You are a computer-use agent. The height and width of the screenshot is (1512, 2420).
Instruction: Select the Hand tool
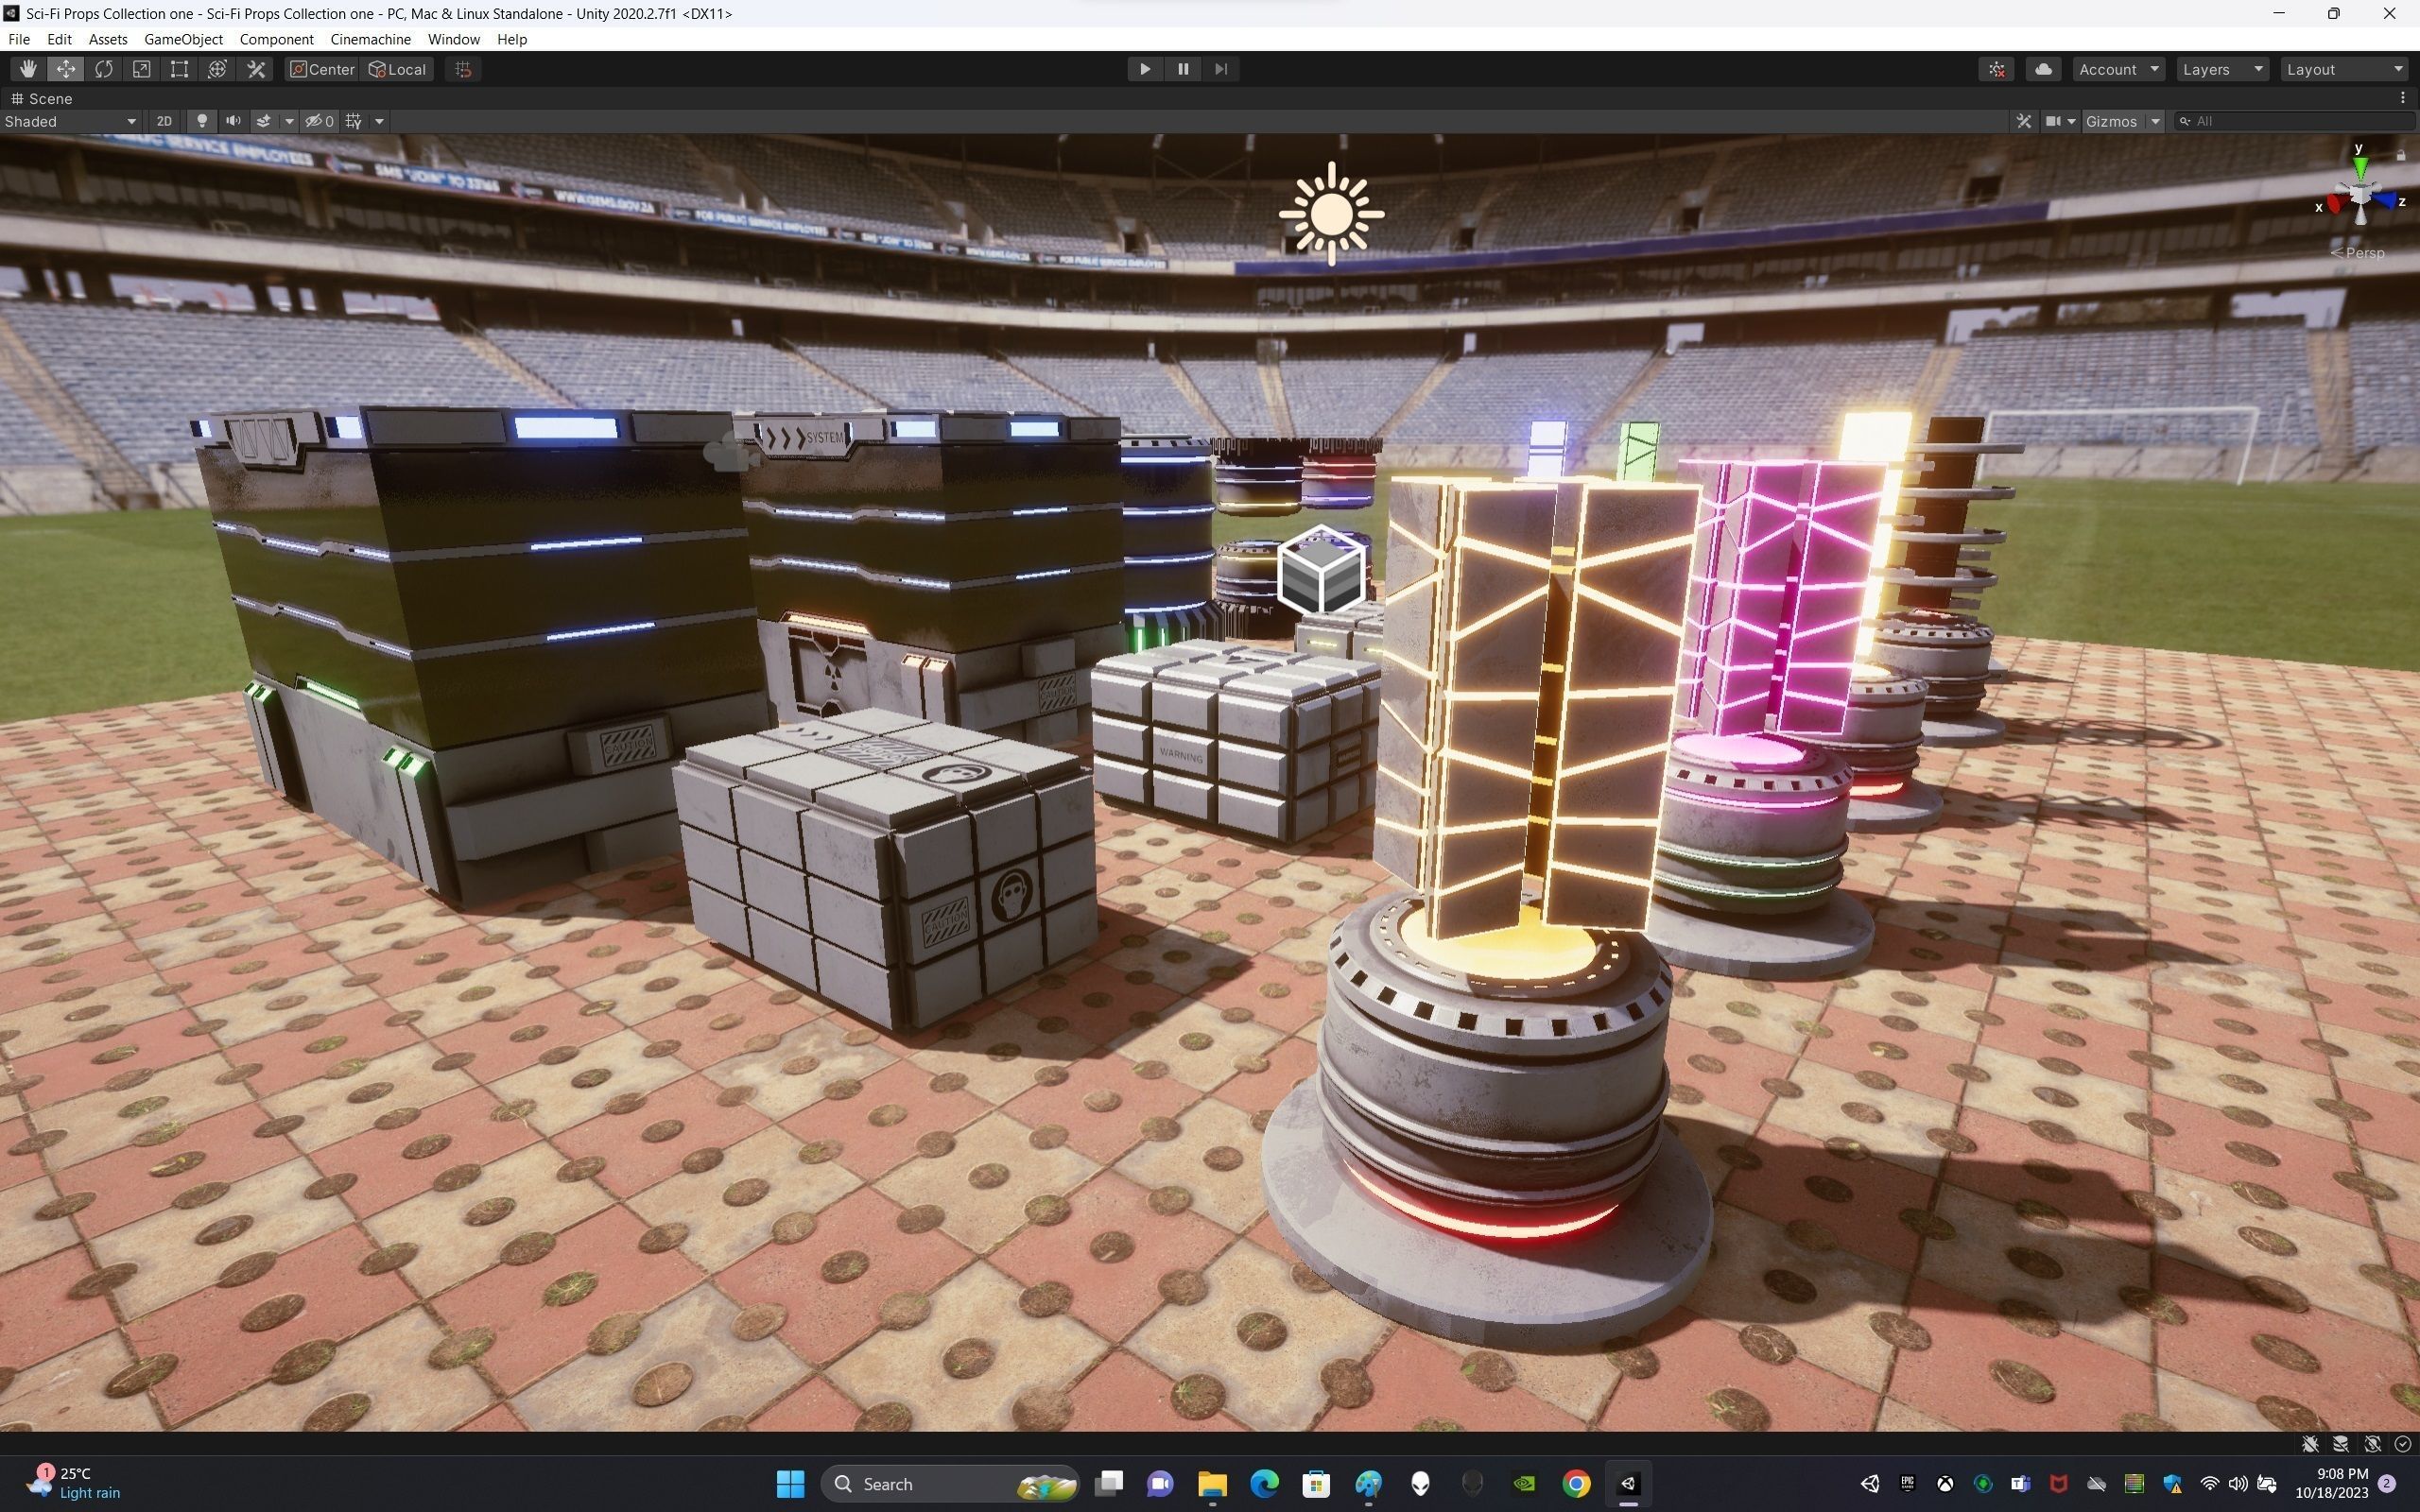27,69
